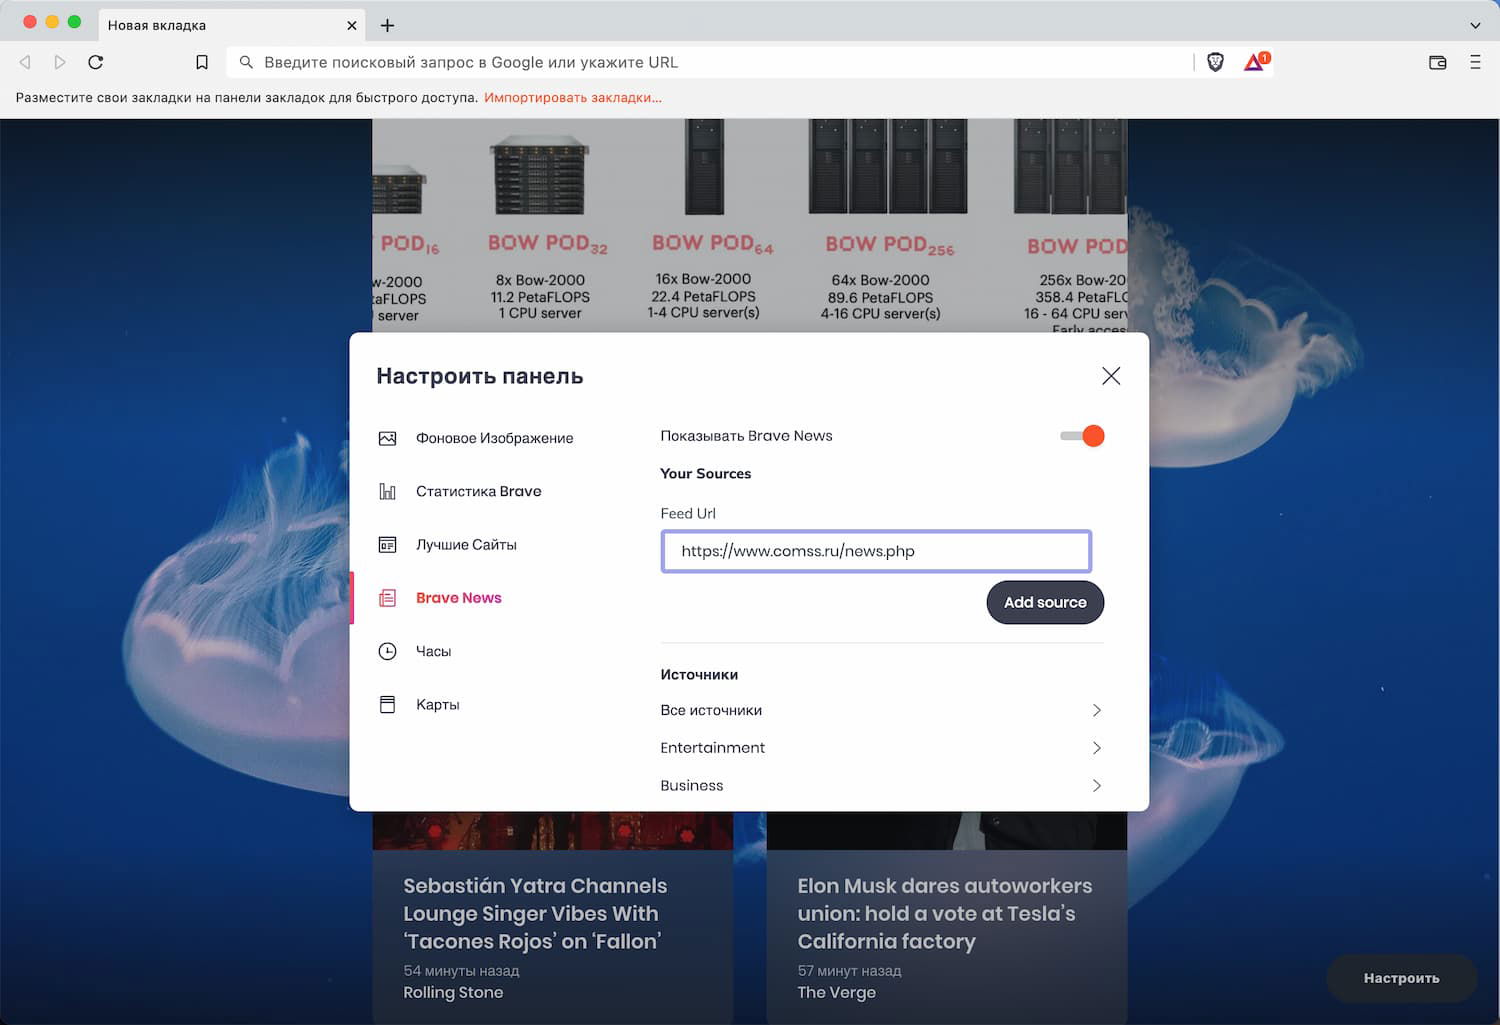
Task: Click the 'Your Sources' heading
Action: [706, 474]
